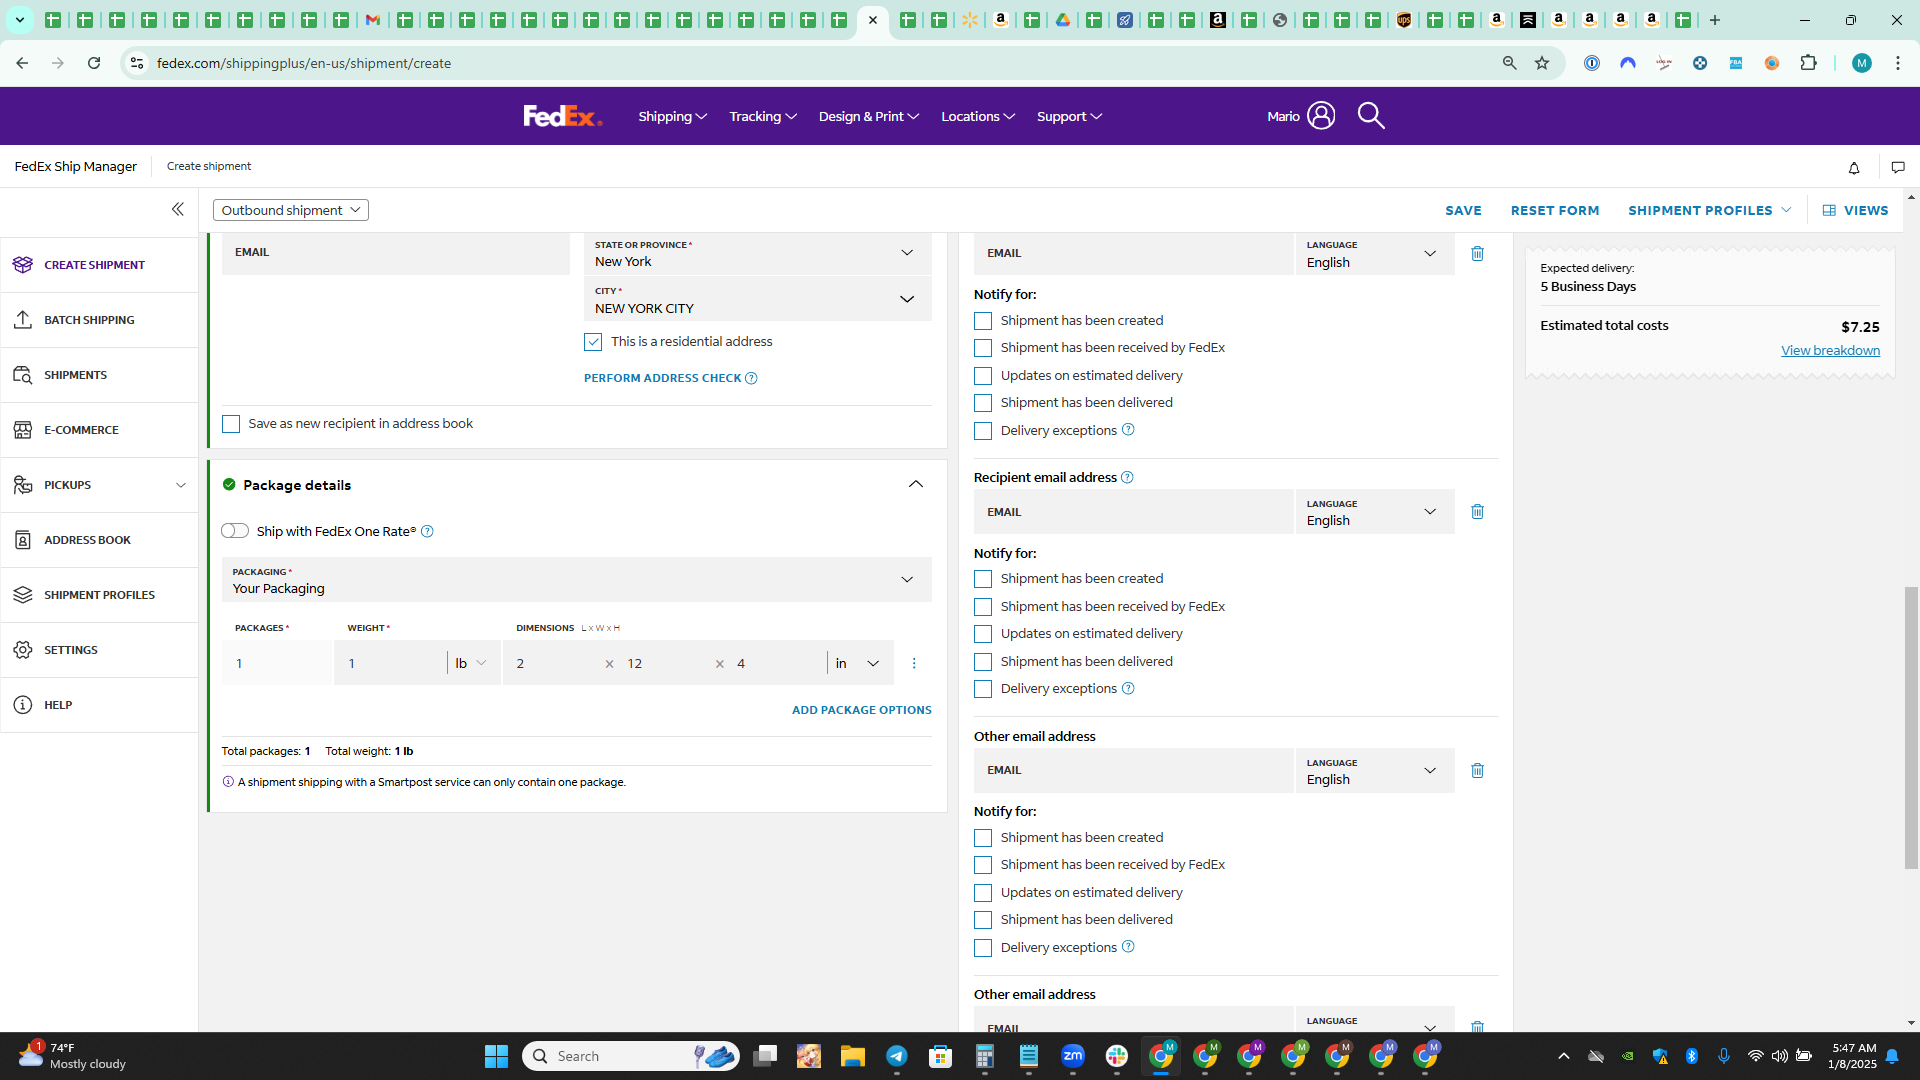Toggle Ship with FedEx One Rate switch
Viewport: 1920px width, 1080px height.
(x=235, y=531)
